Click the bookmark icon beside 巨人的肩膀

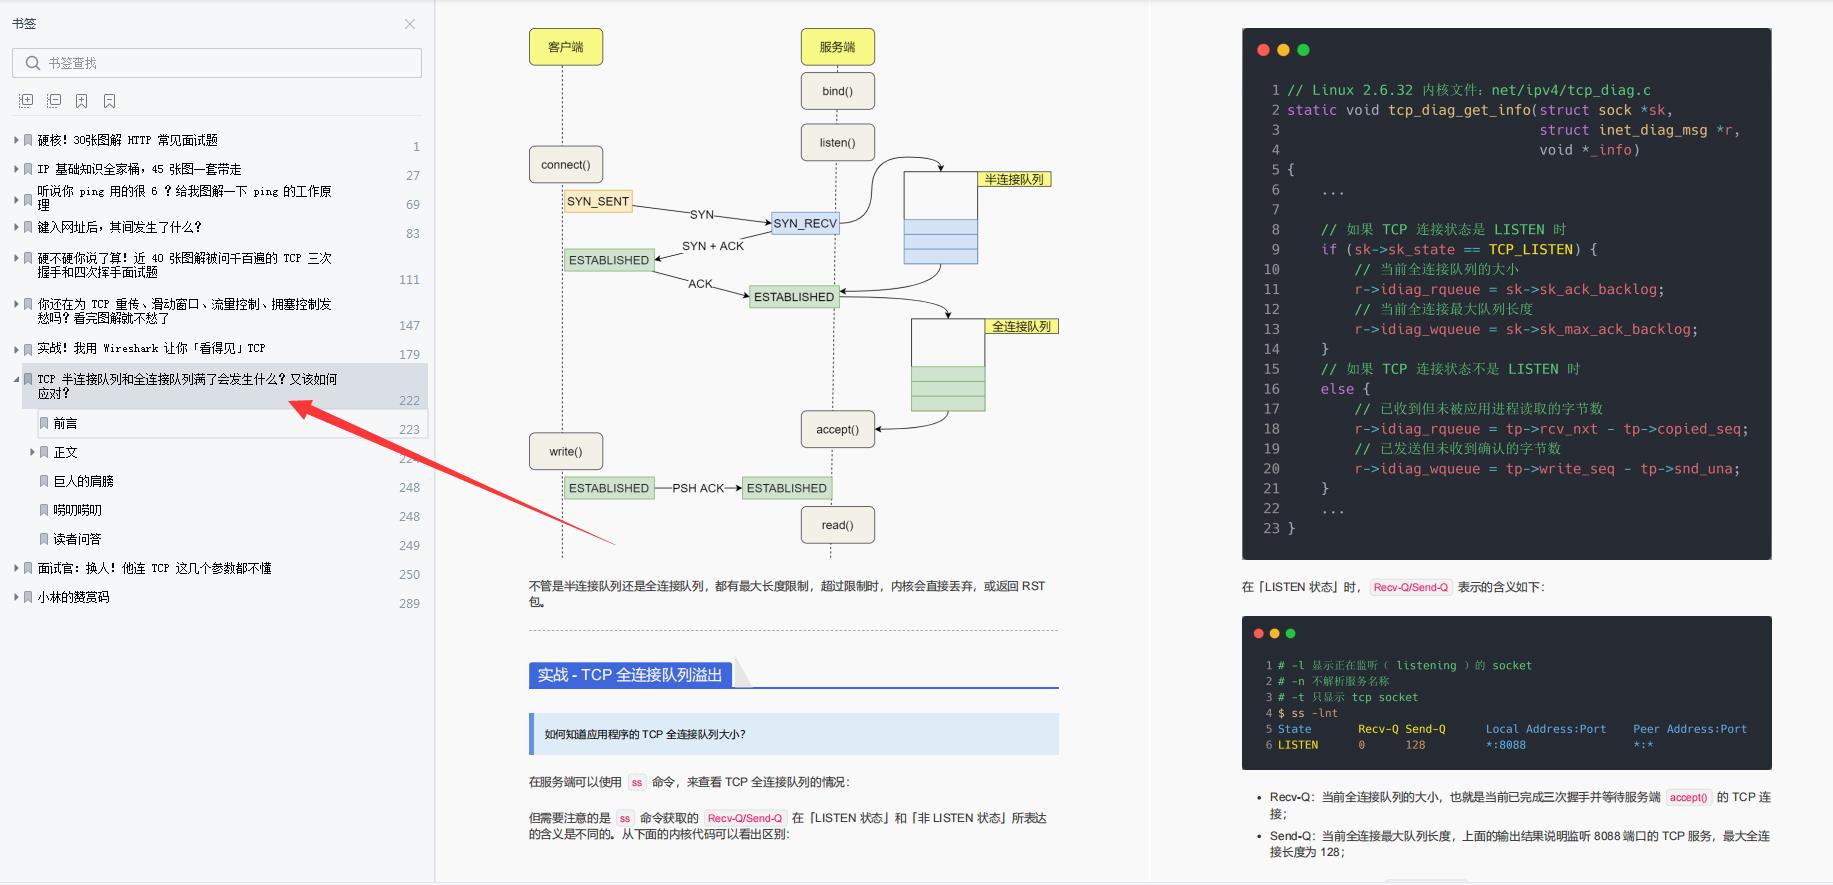tap(44, 482)
